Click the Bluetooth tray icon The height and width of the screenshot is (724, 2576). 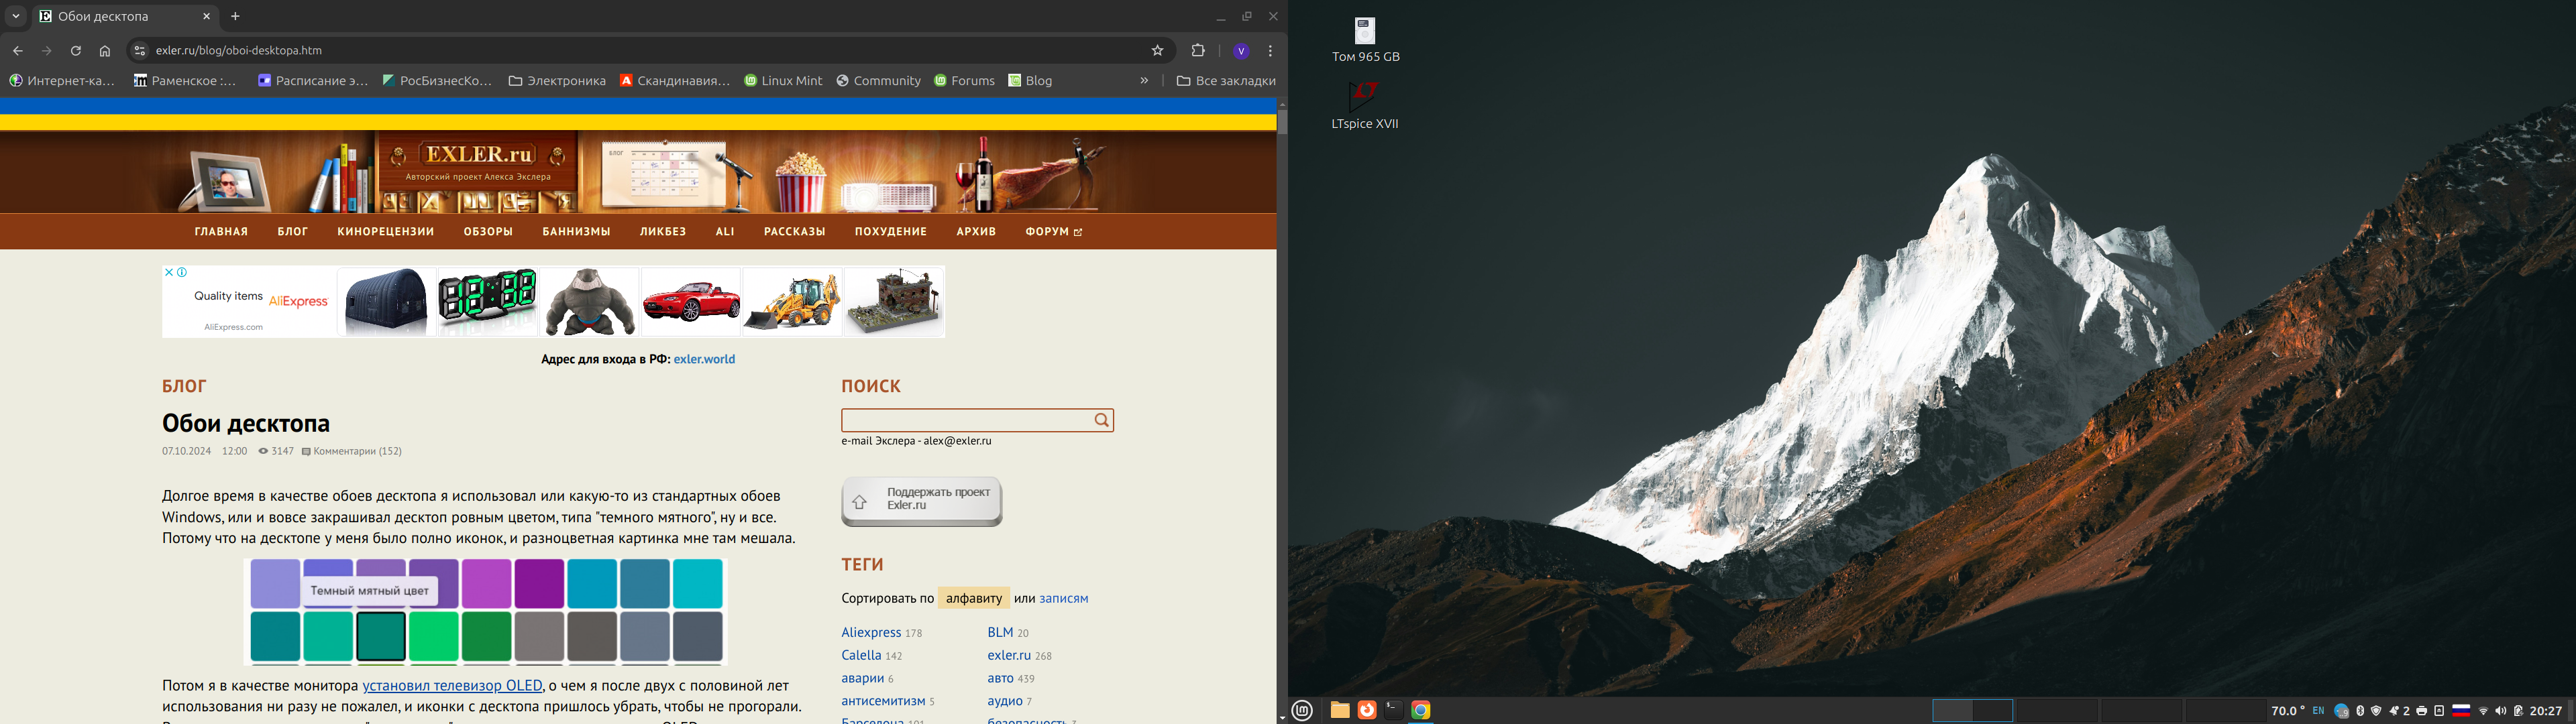2360,711
